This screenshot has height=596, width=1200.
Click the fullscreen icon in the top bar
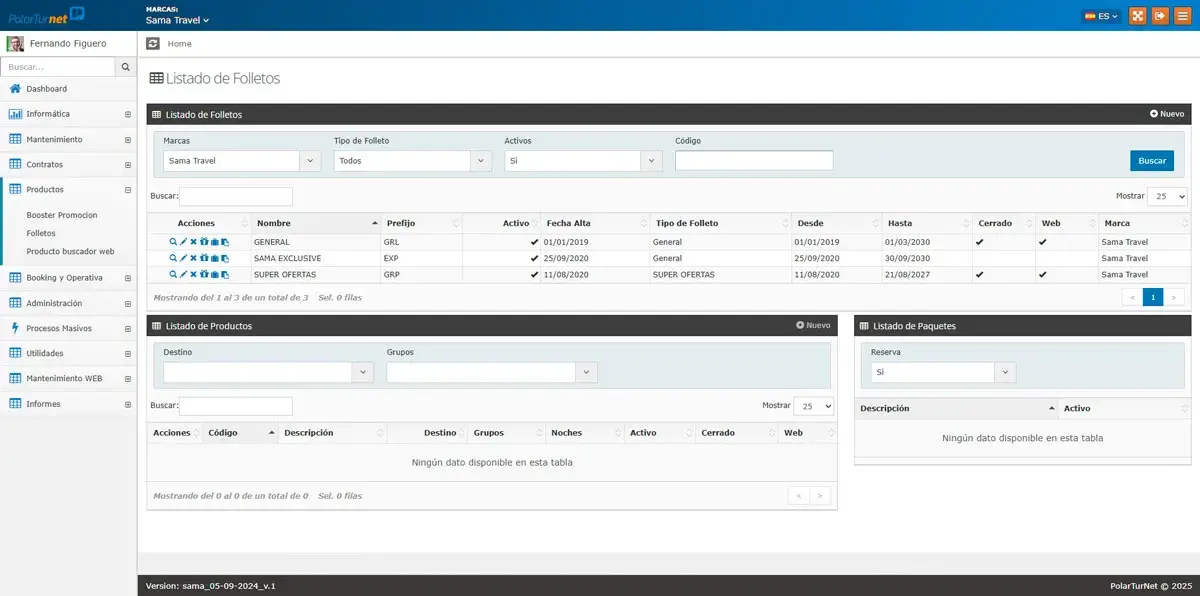tap(1137, 16)
